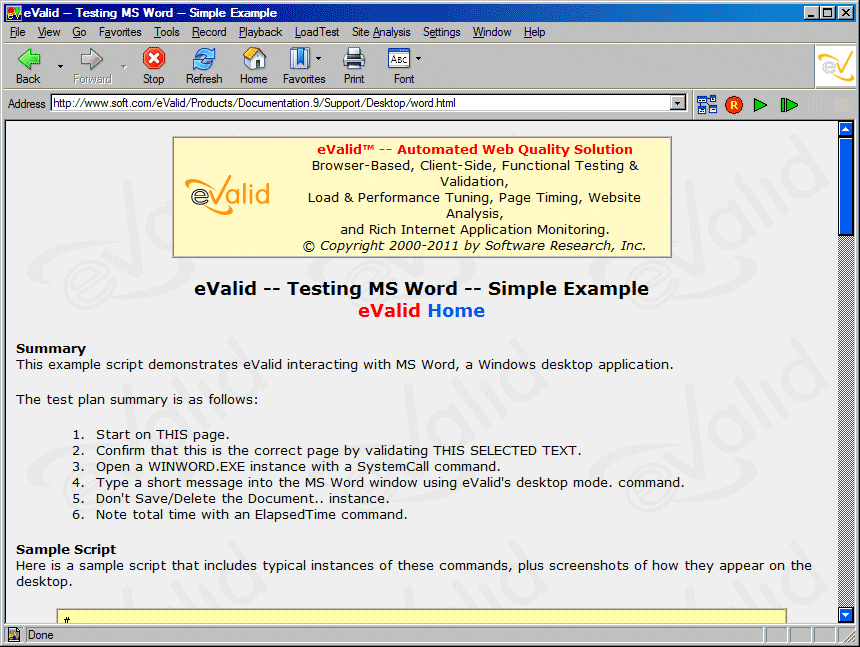Click the status bar page icon
The width and height of the screenshot is (860, 647).
tap(14, 635)
